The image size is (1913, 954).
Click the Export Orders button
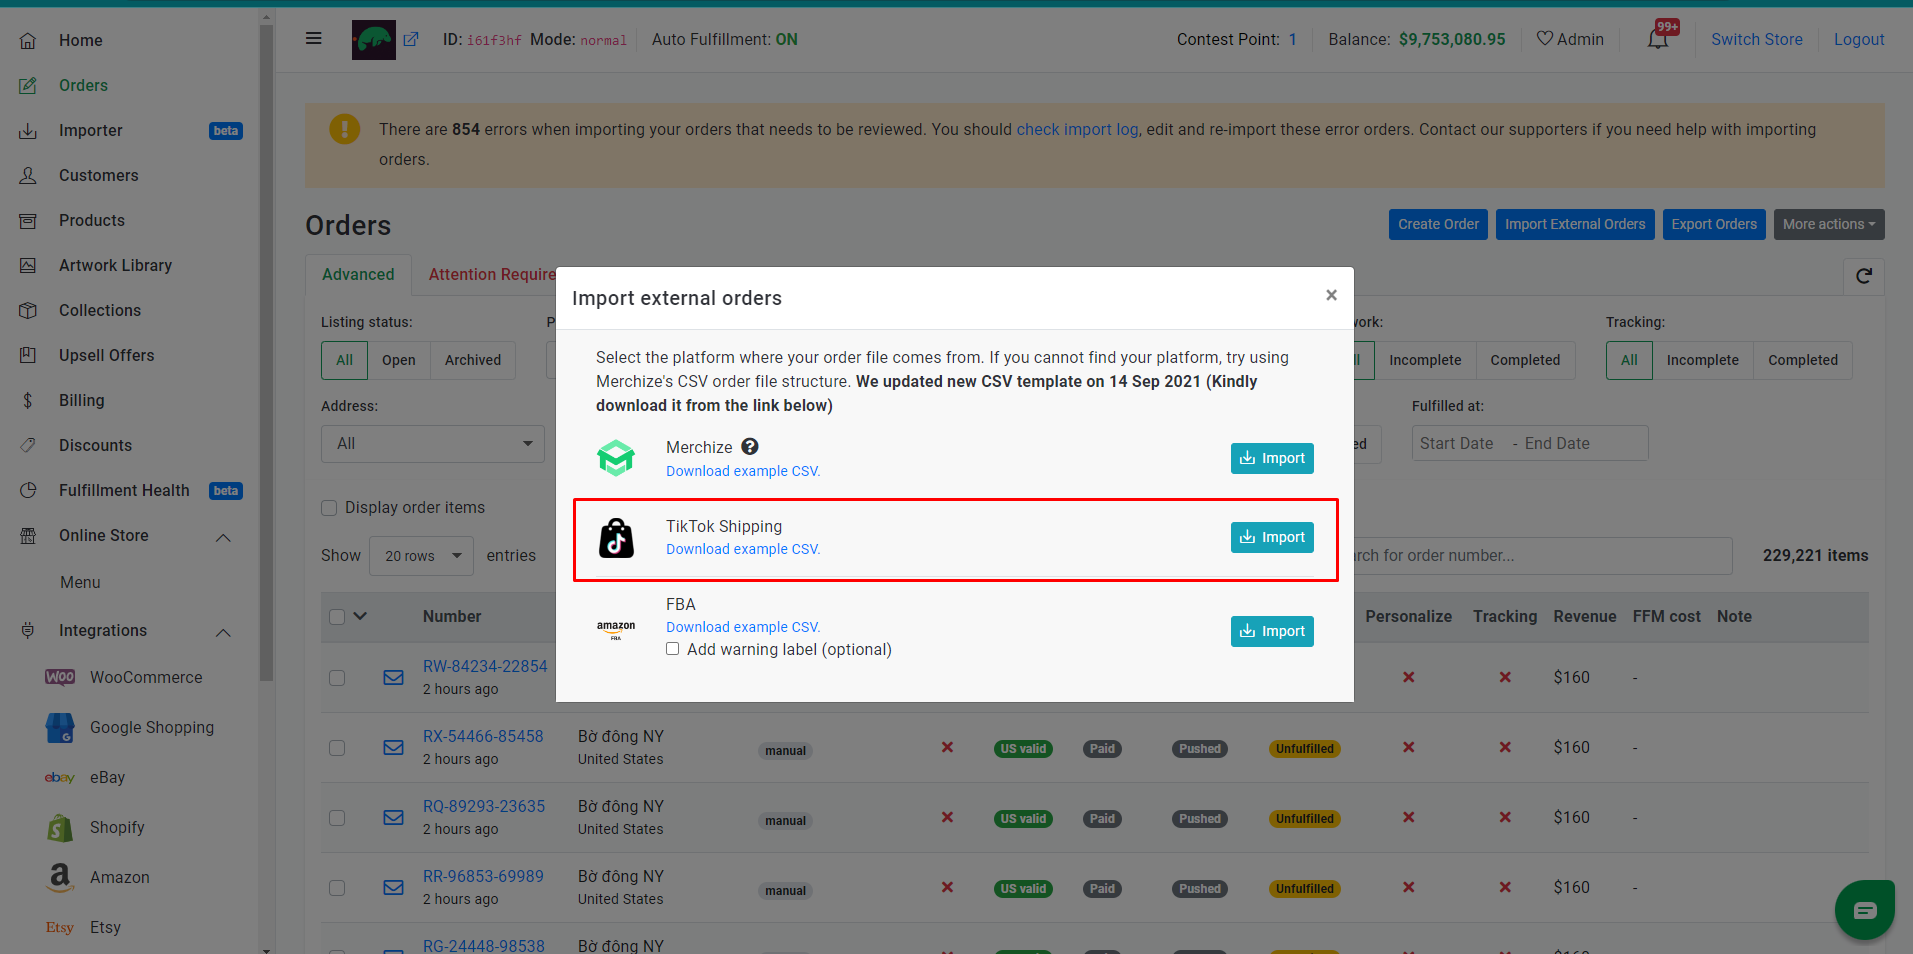tap(1714, 224)
